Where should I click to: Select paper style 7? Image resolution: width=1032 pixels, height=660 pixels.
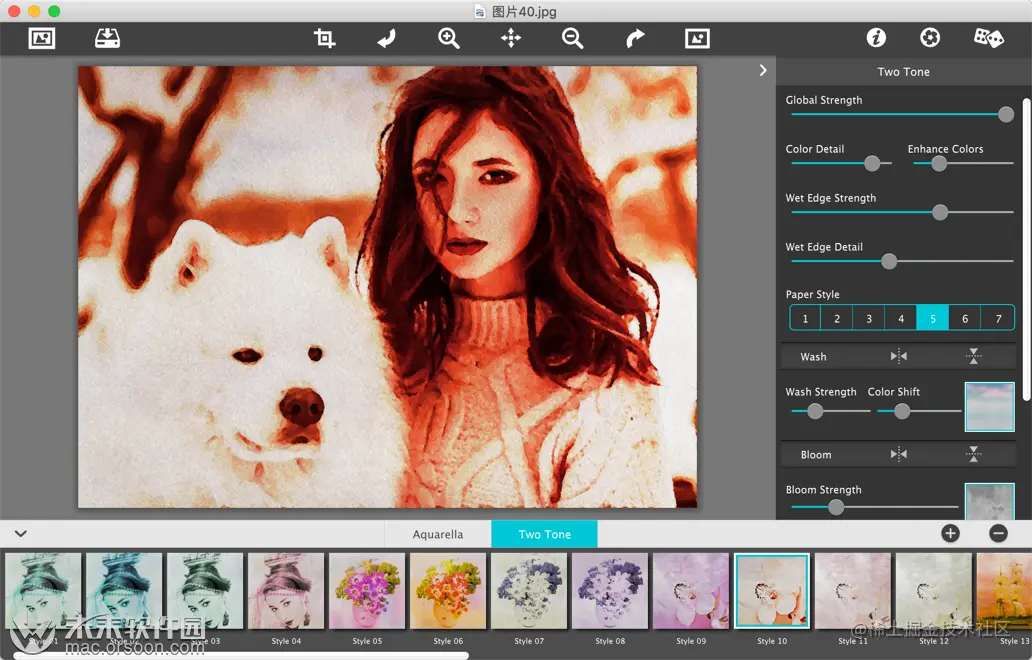(x=998, y=318)
